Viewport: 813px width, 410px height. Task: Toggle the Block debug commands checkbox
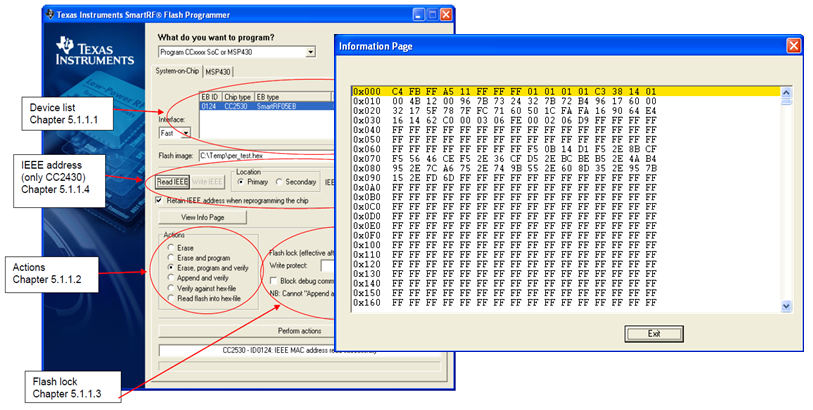pos(273,280)
